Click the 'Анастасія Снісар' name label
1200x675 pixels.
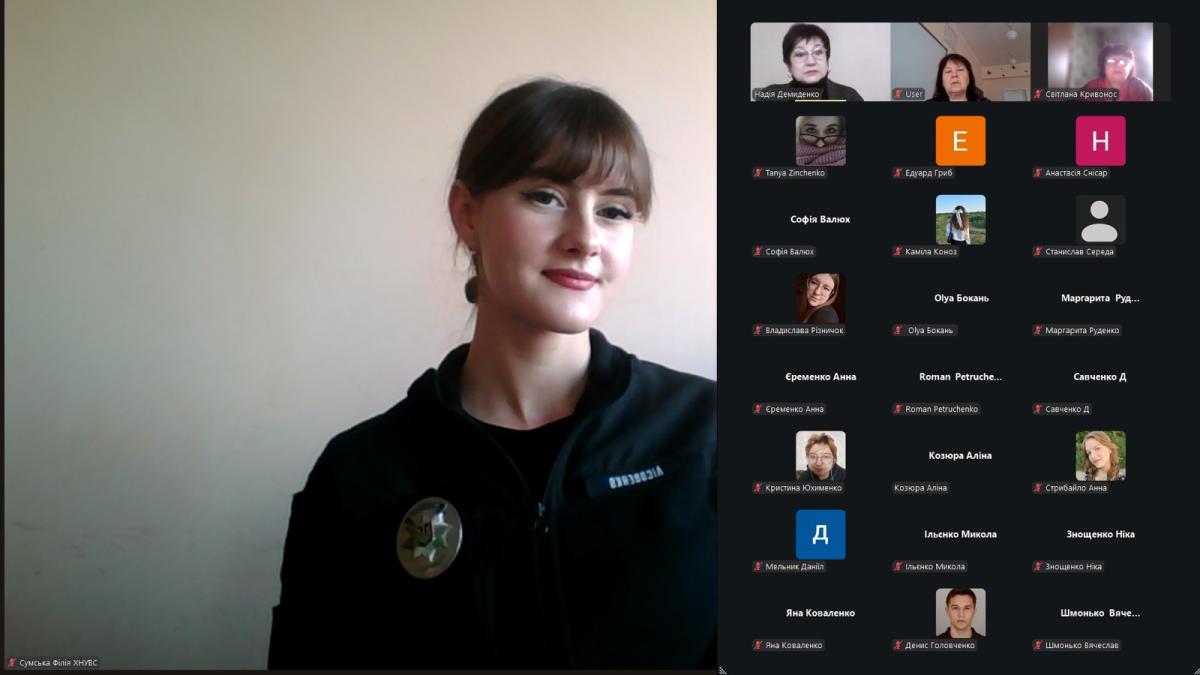coord(1076,173)
